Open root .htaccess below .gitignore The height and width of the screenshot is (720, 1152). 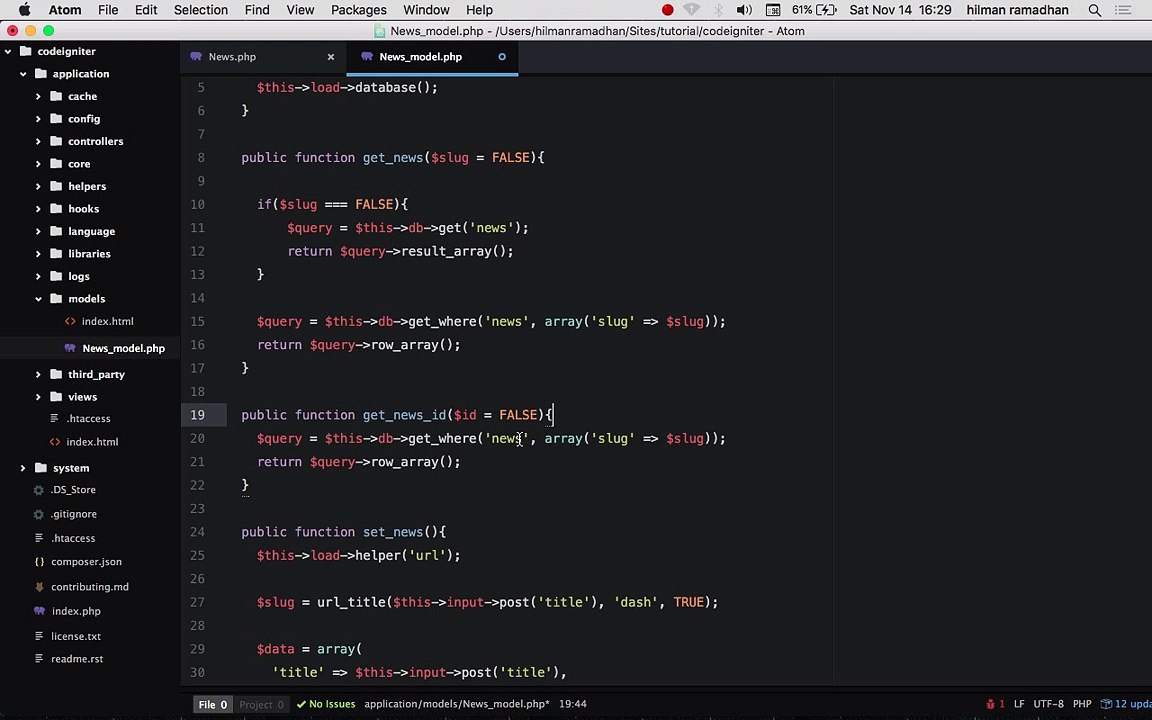[x=73, y=538]
